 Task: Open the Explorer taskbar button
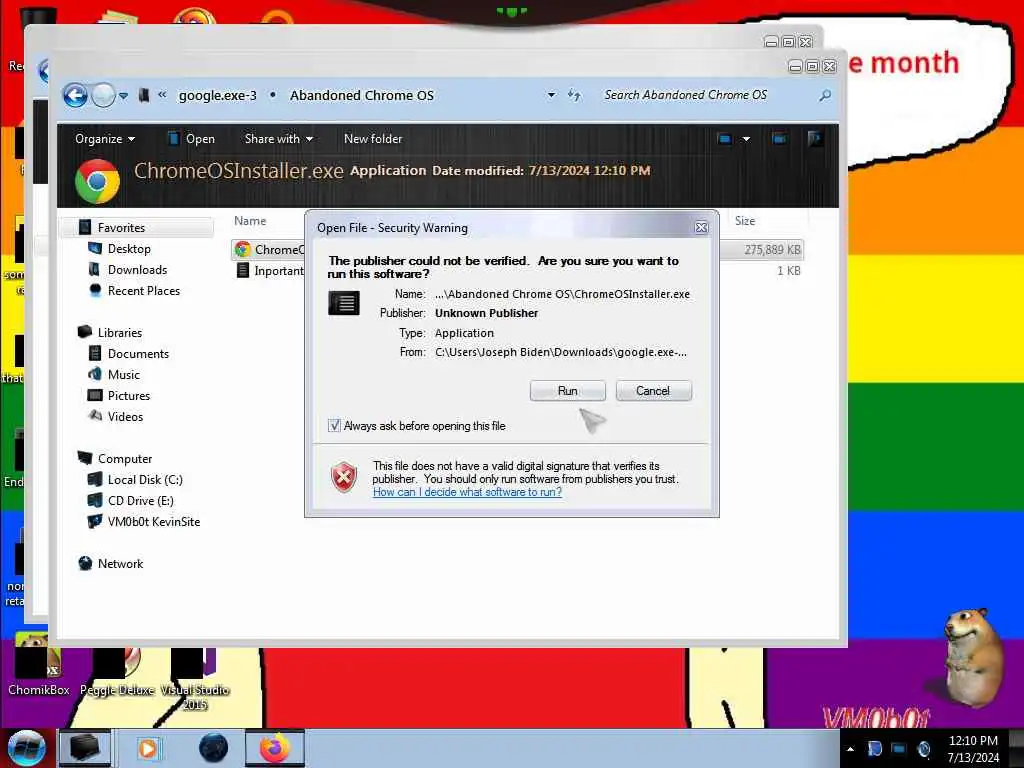click(85, 748)
